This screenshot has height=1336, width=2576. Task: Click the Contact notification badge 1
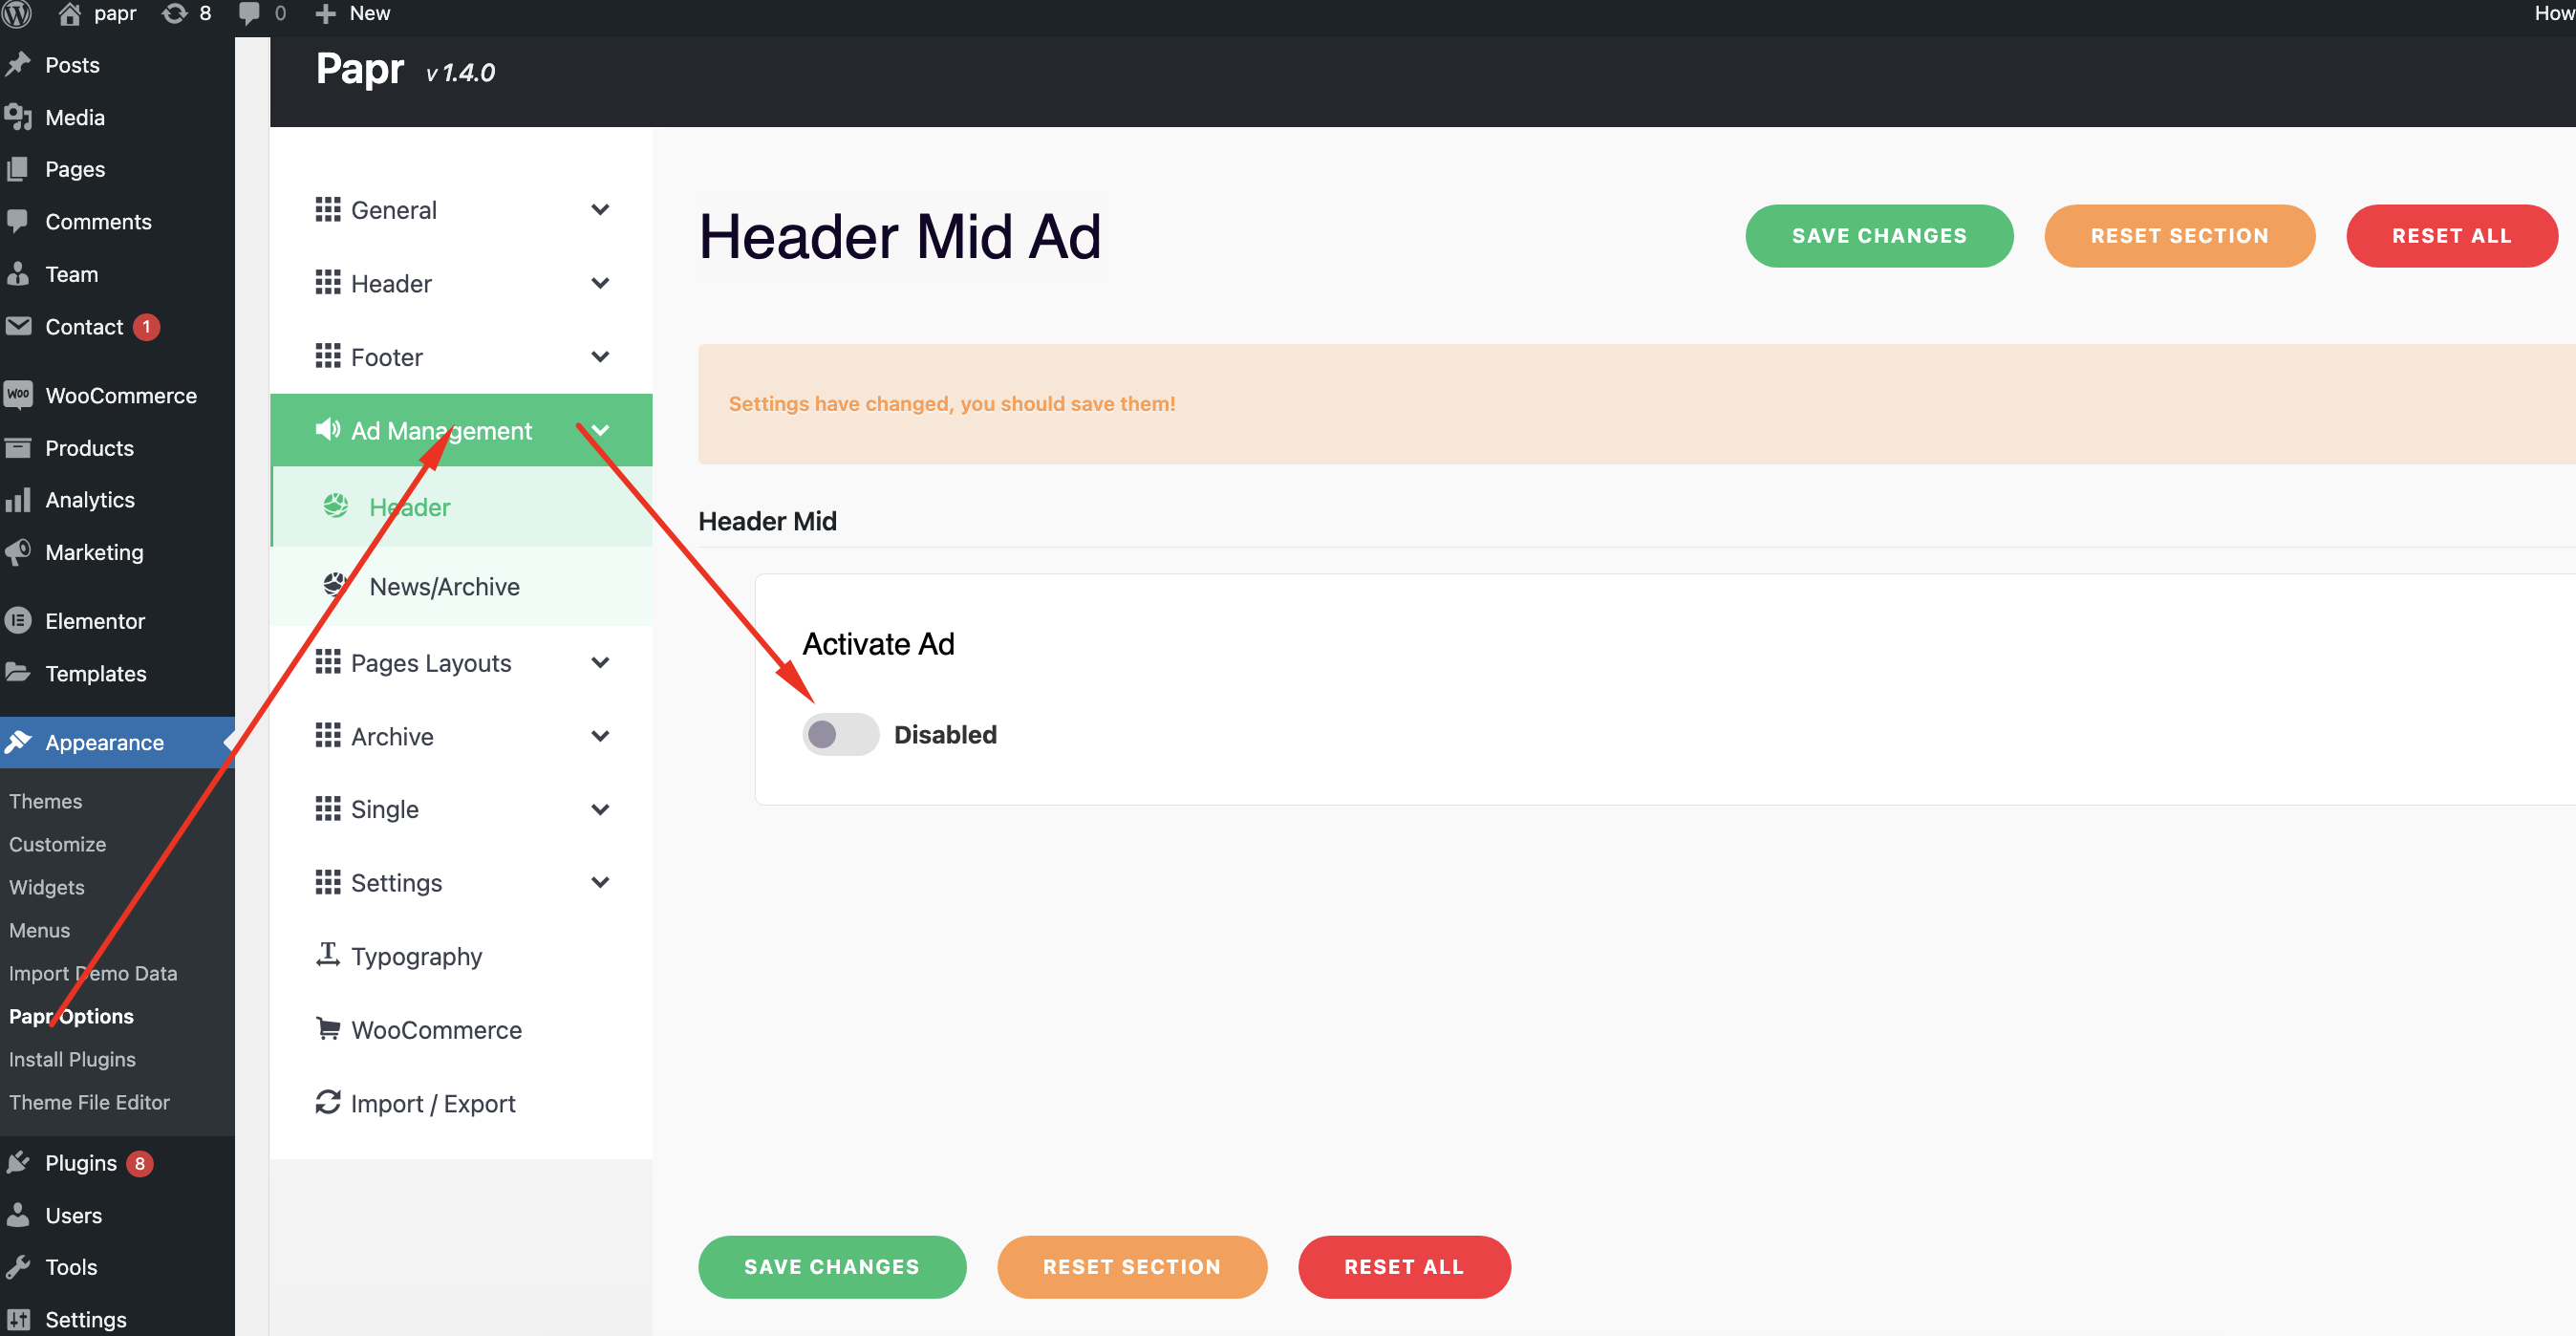point(146,326)
